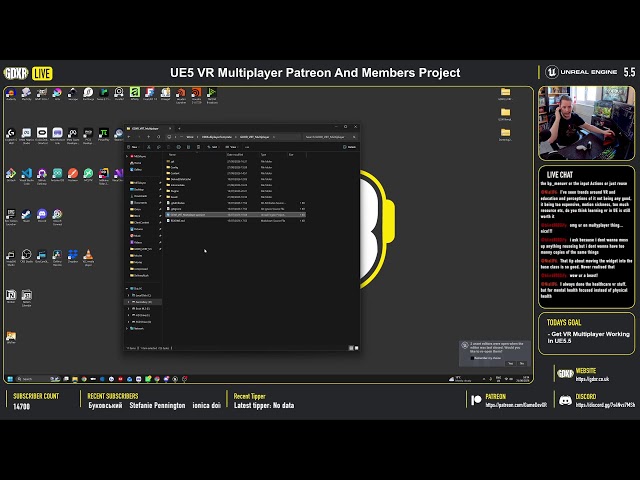Select the Config folder row
This screenshot has width=640, height=480.
pyautogui.click(x=236, y=167)
